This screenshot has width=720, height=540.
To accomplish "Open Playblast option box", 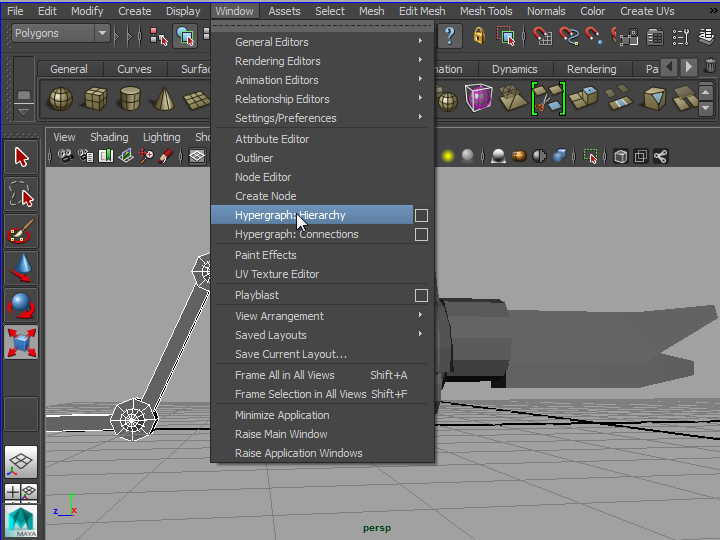I will coord(421,295).
